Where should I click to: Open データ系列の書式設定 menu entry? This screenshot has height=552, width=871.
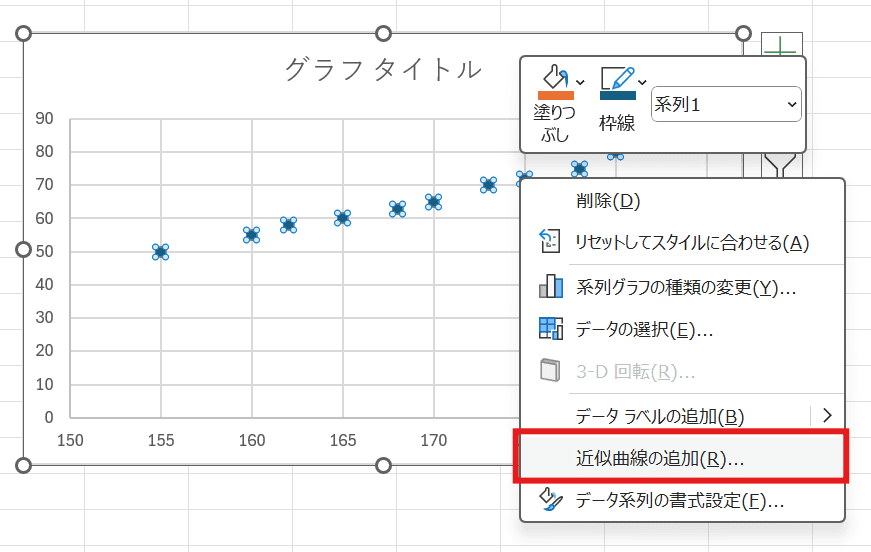coord(679,501)
